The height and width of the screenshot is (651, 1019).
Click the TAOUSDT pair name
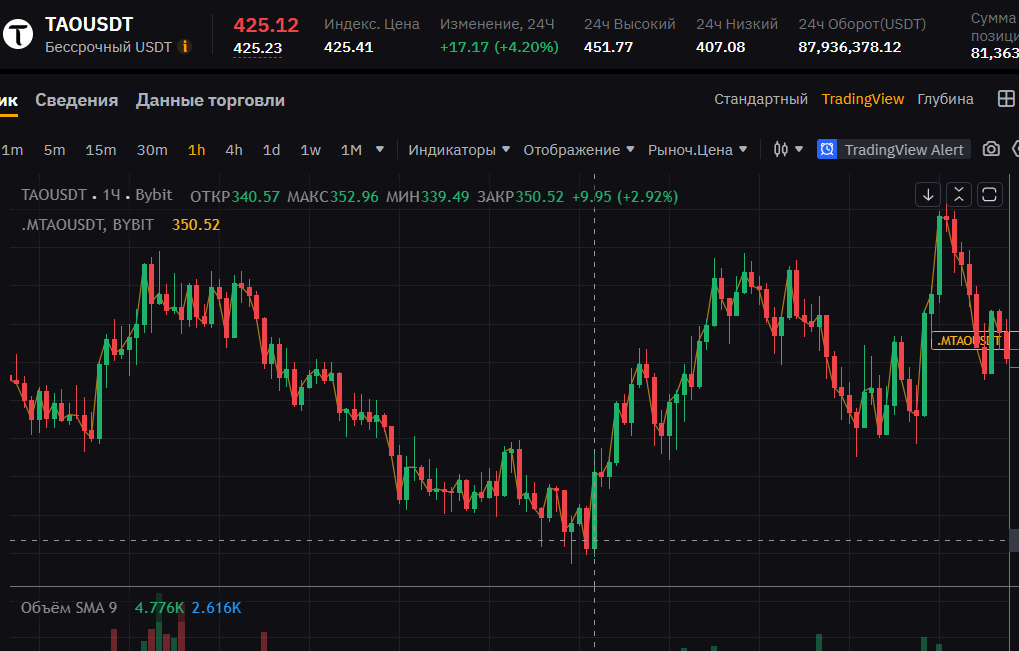[x=89, y=25]
